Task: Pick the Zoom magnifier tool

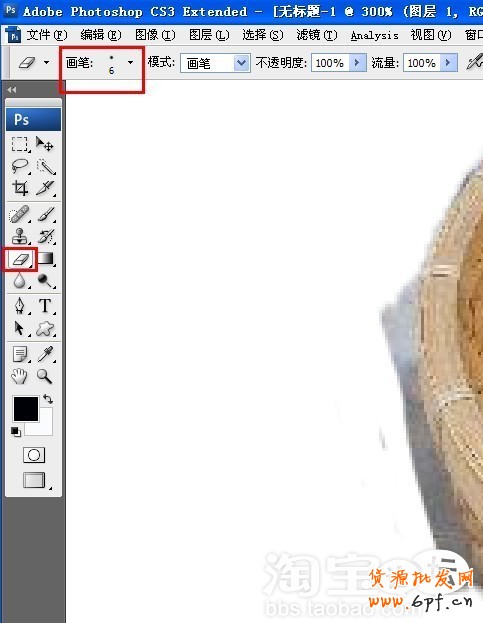Action: [x=44, y=376]
